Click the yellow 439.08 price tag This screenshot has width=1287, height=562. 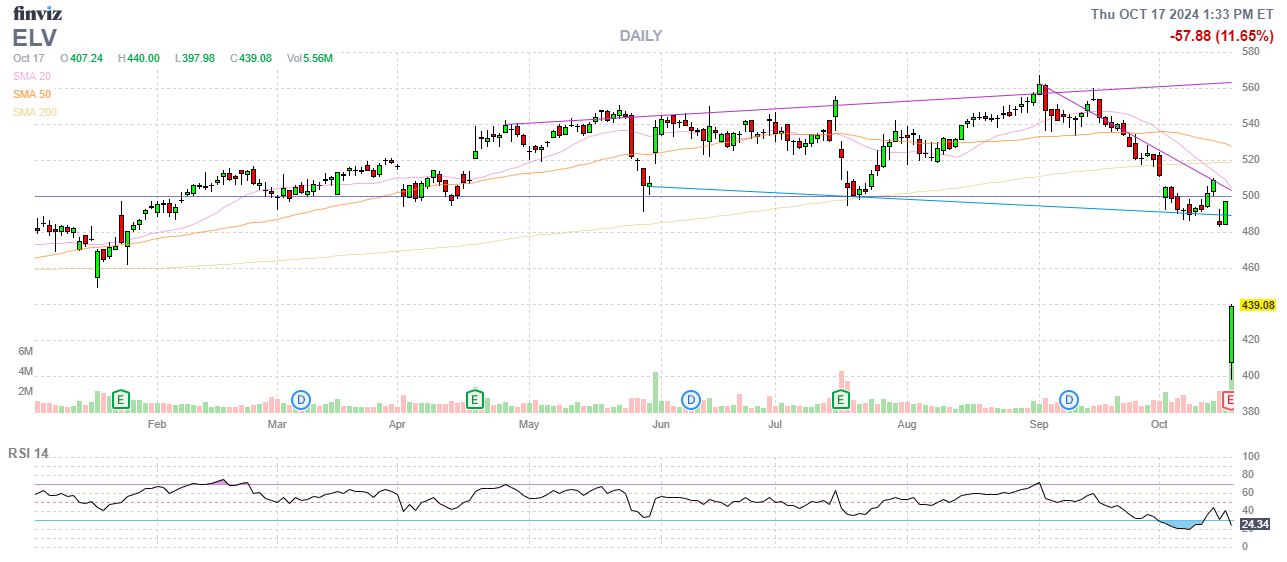(1259, 305)
